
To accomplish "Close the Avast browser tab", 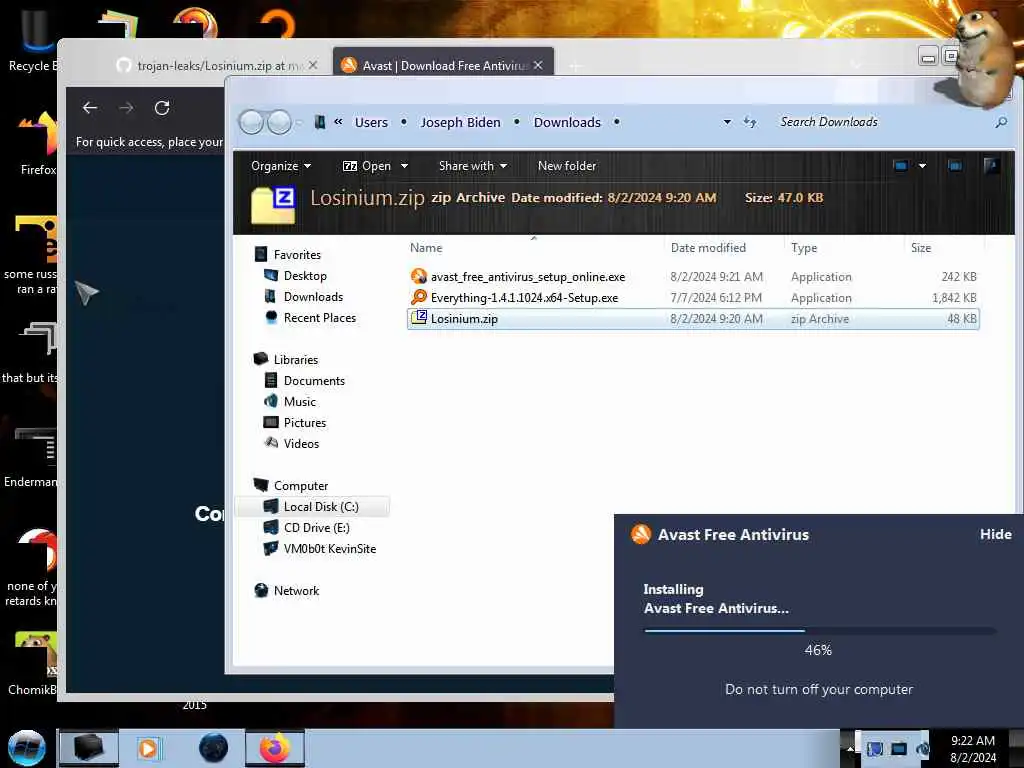I will [537, 65].
